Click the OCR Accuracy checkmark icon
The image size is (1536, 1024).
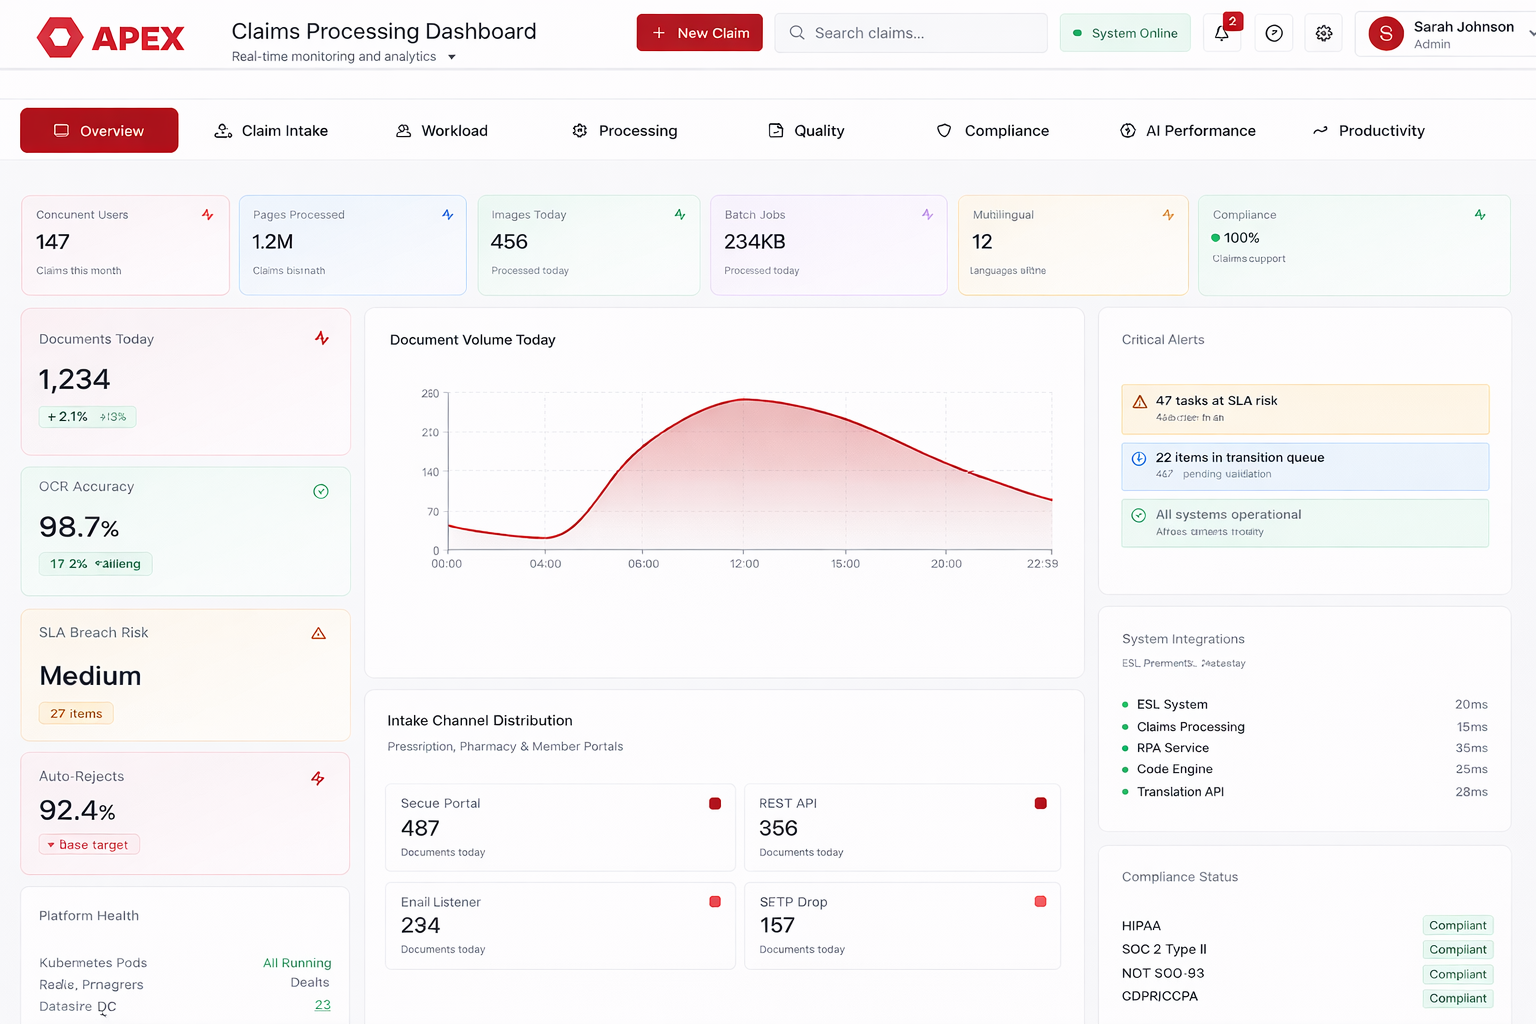321,491
